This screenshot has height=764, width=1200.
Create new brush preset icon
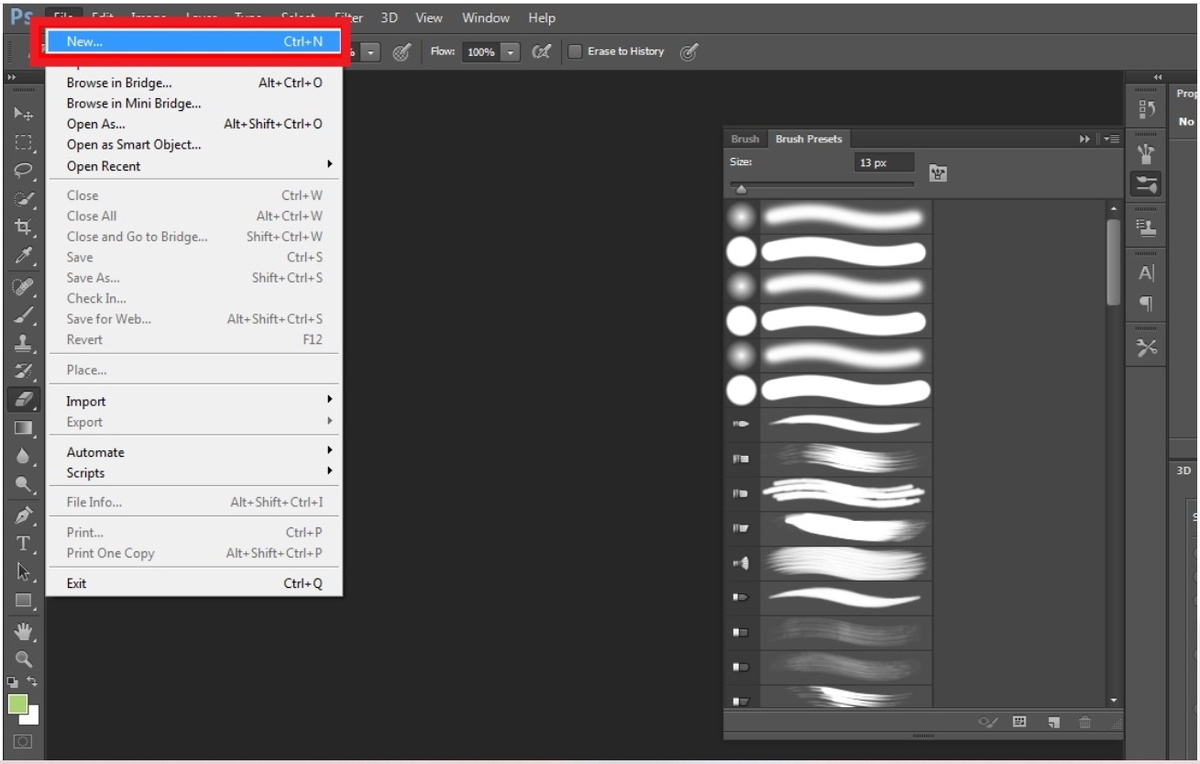coord(1053,722)
